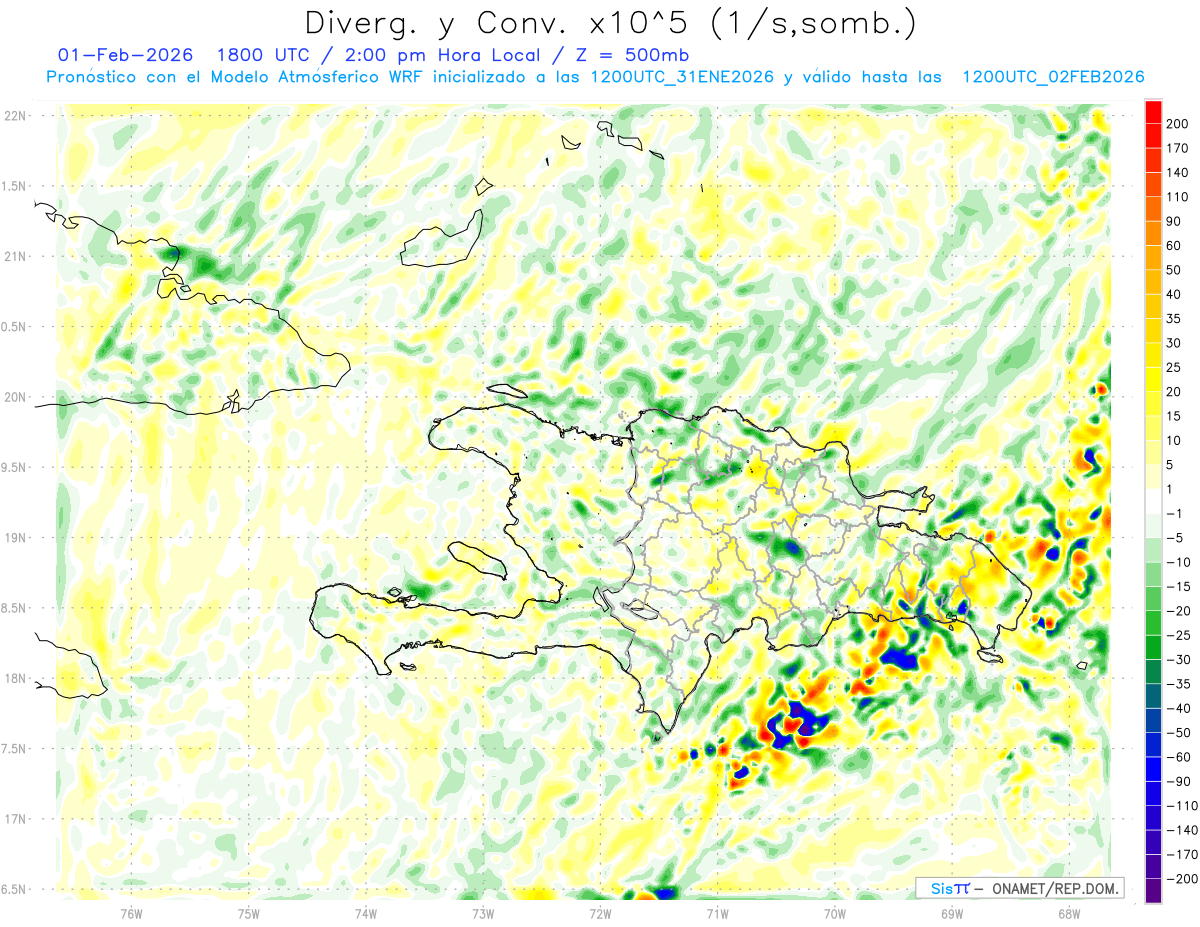Click the '72W' longitude label
The height and width of the screenshot is (927, 1200).
pos(600,912)
